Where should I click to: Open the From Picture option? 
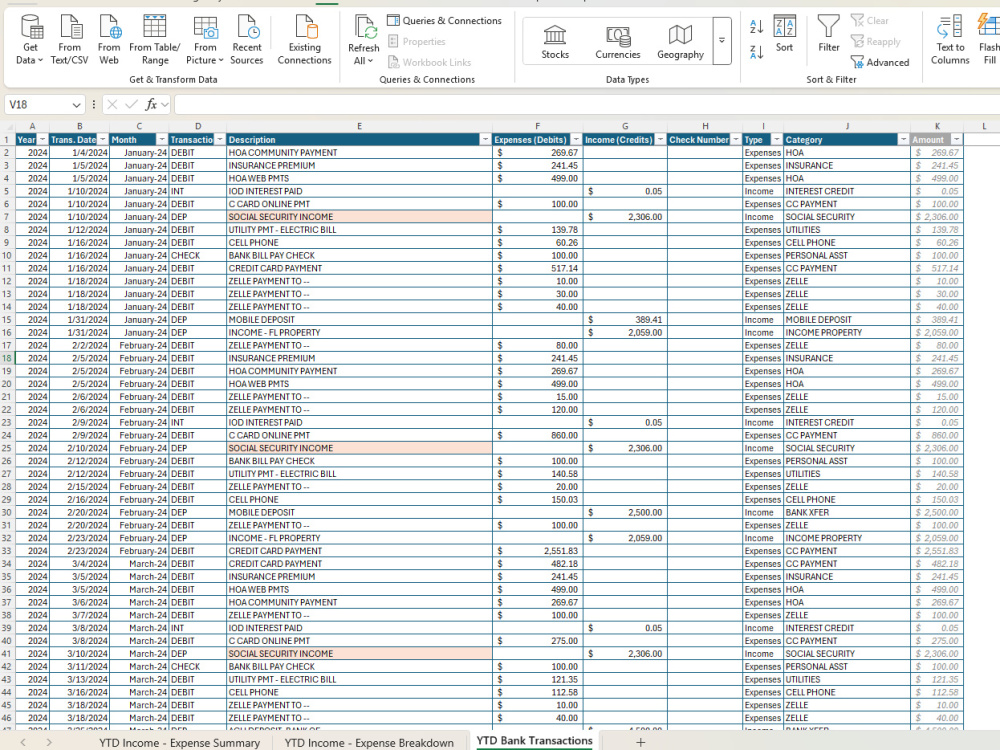tap(205, 40)
